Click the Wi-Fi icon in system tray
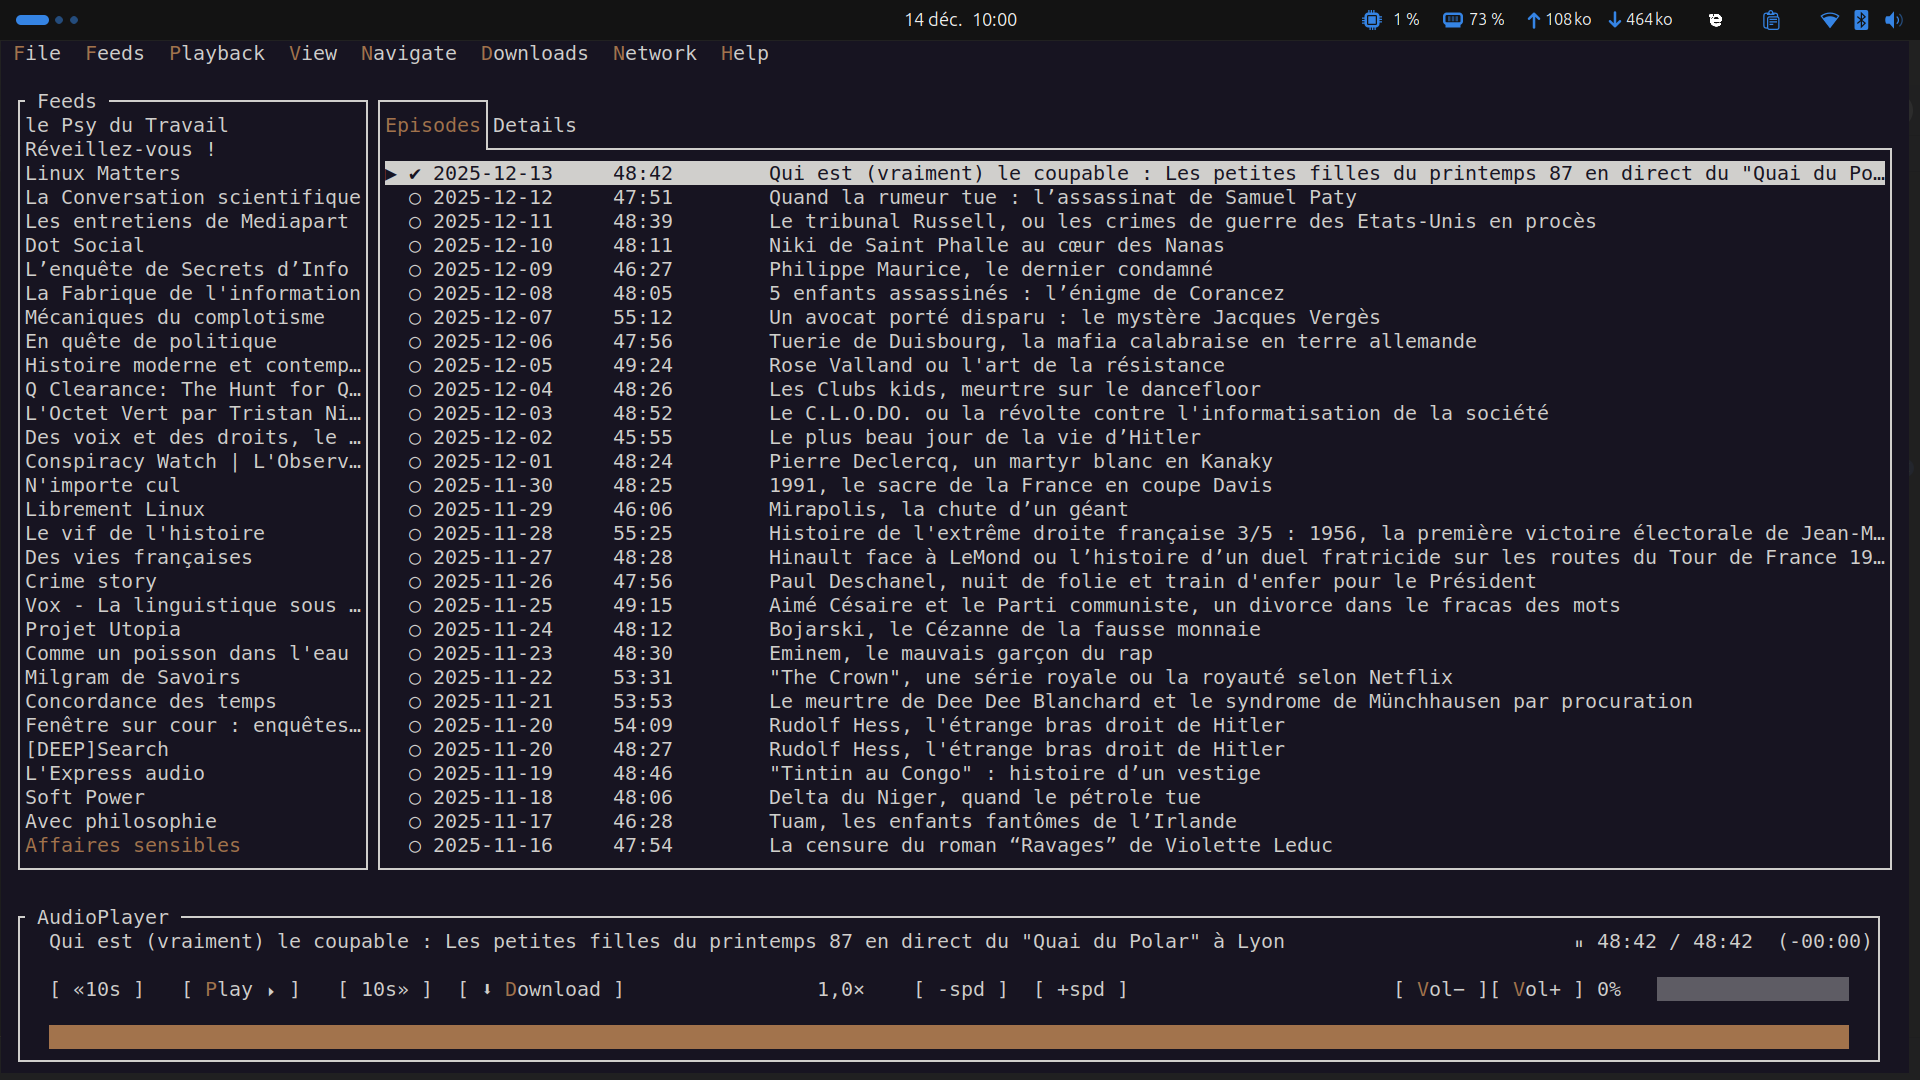 [x=1829, y=20]
